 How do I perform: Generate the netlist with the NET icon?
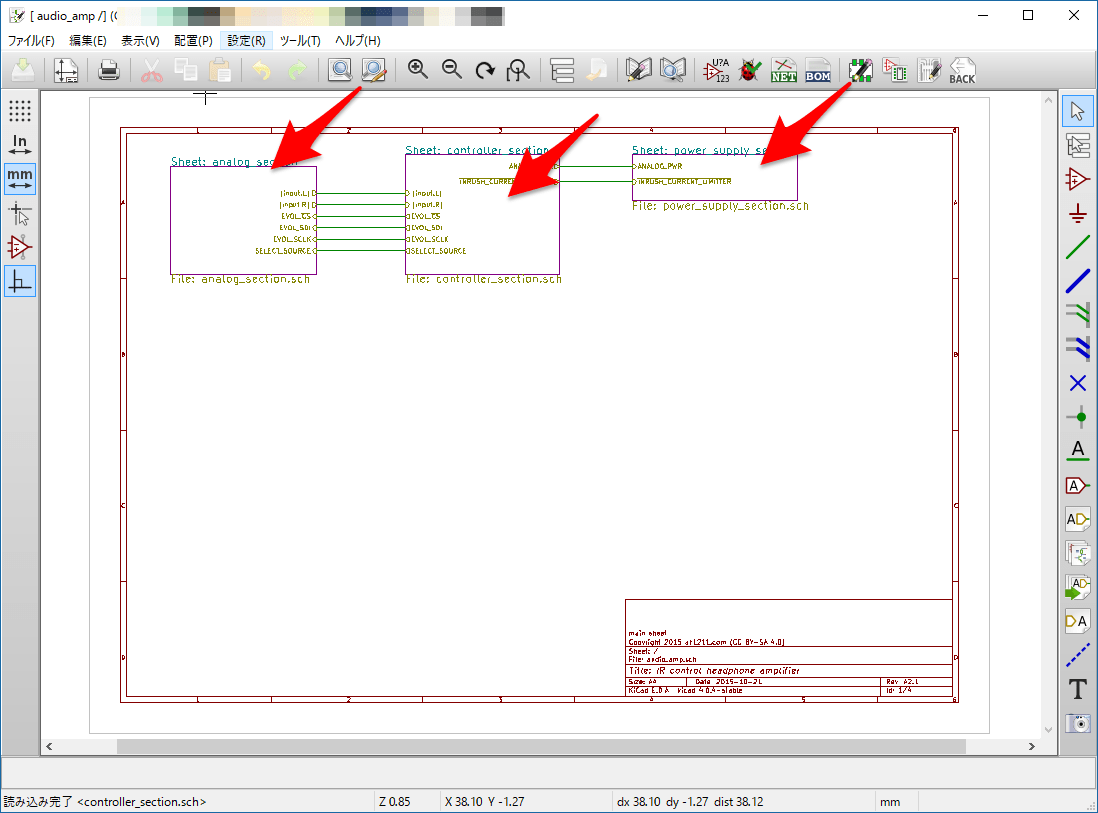784,71
